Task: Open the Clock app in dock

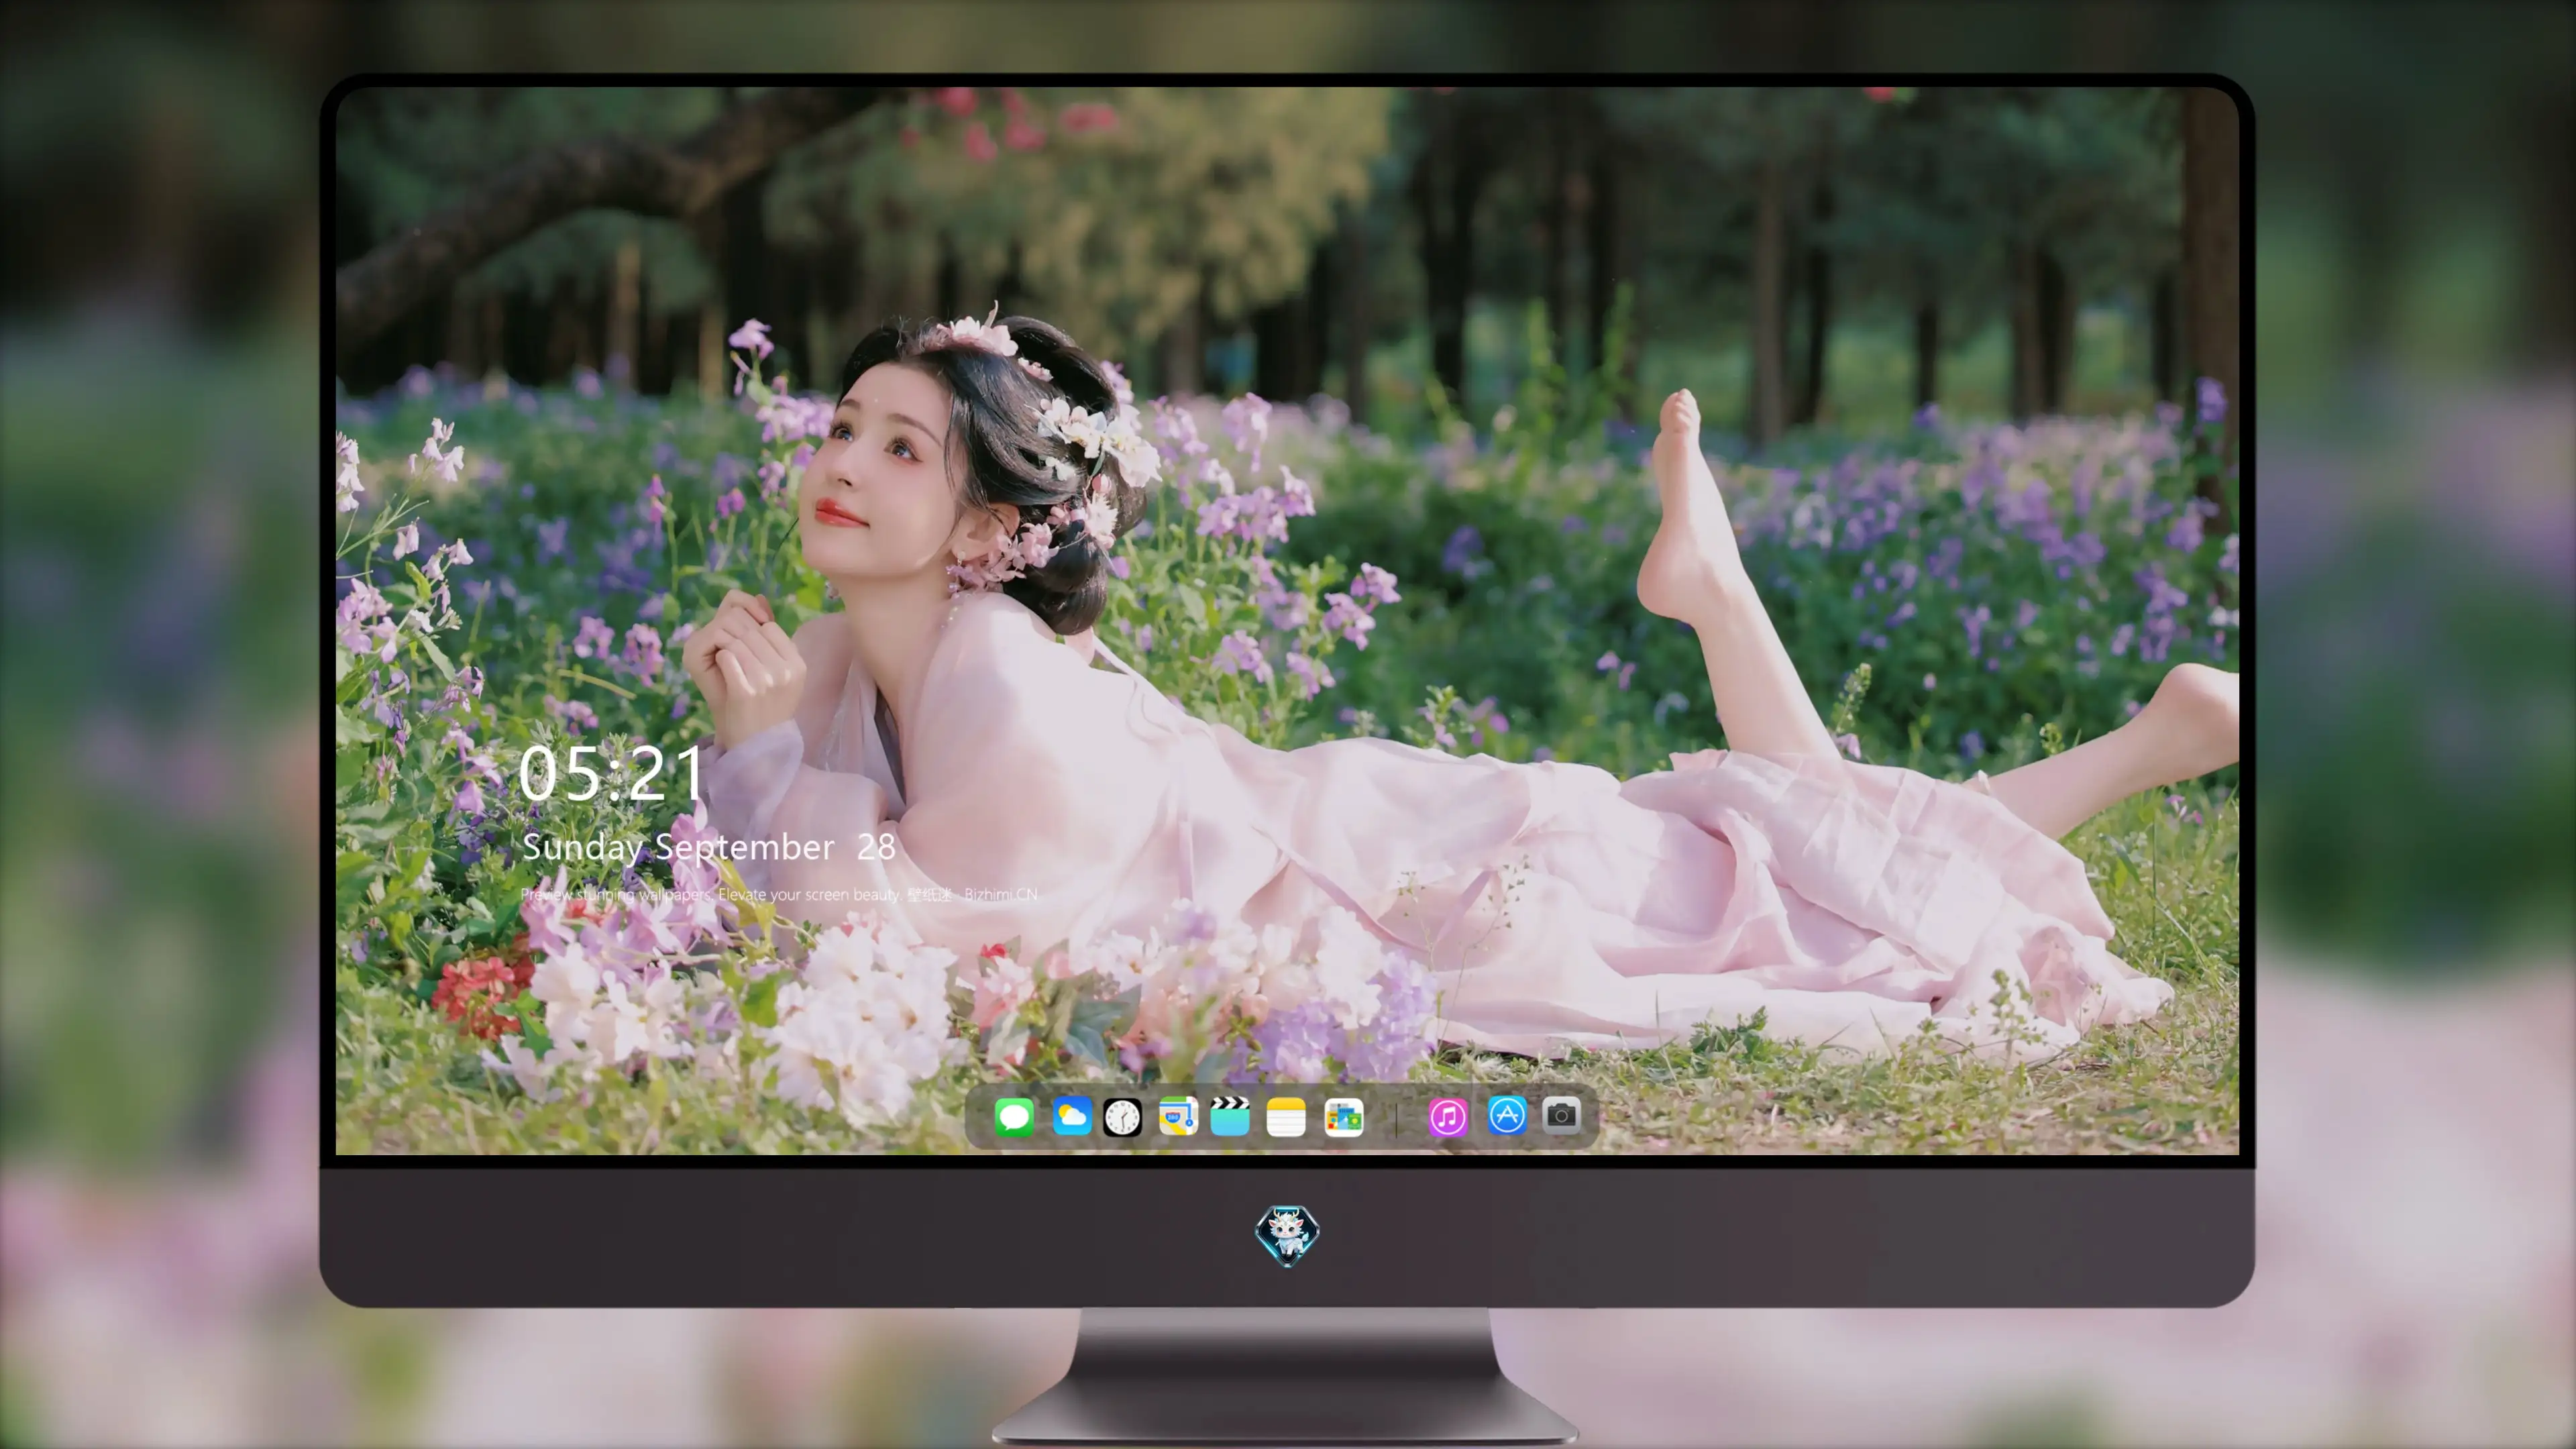Action: point(1122,1117)
